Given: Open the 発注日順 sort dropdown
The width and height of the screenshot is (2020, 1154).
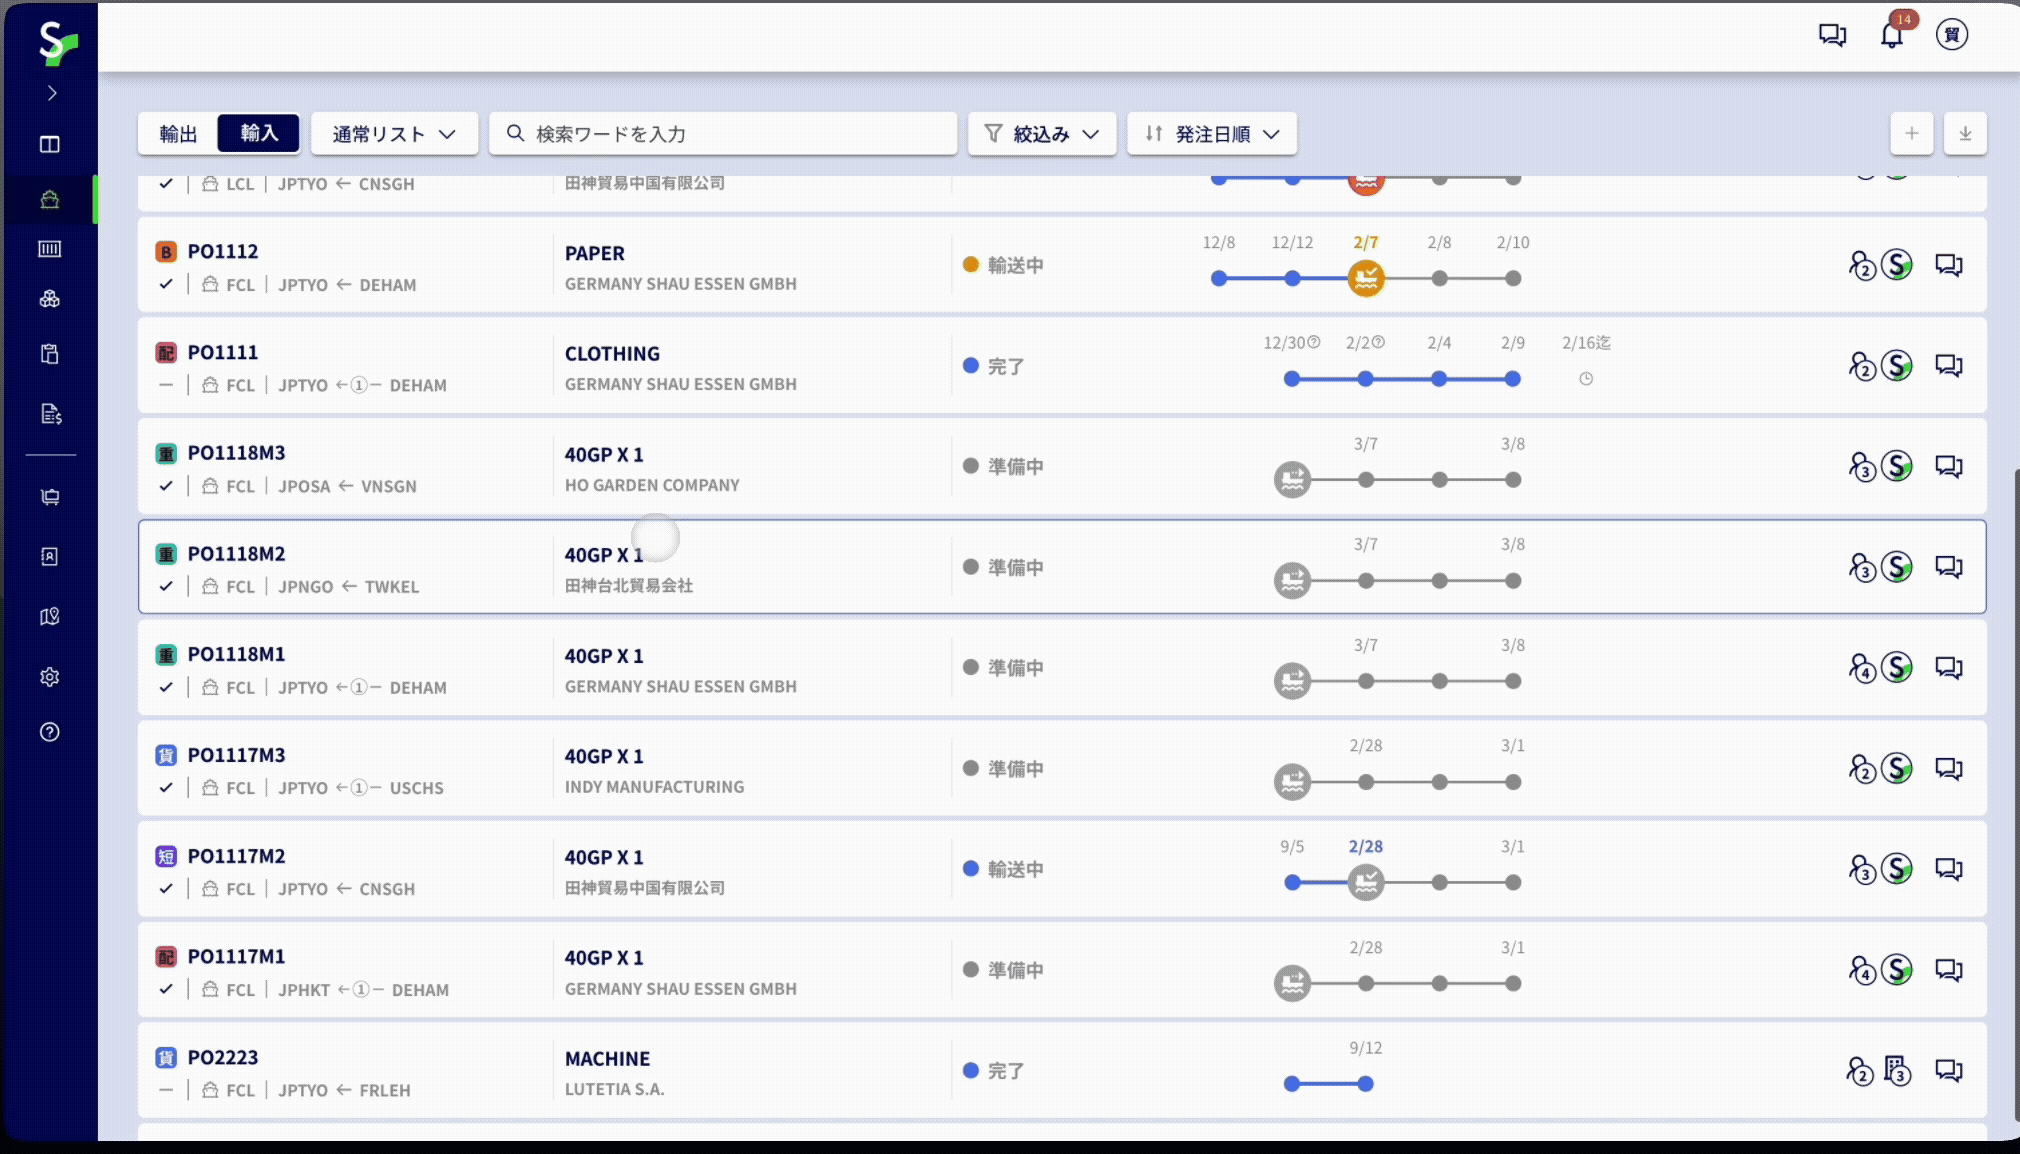Looking at the screenshot, I should click(1212, 134).
